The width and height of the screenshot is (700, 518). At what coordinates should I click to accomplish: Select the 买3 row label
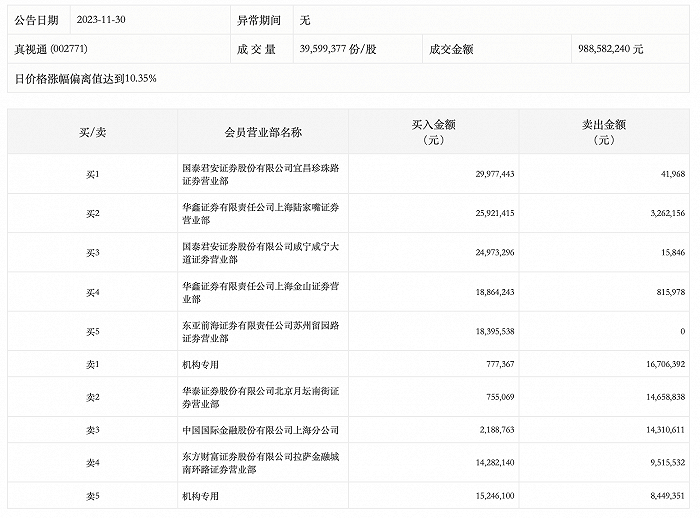tap(92, 253)
